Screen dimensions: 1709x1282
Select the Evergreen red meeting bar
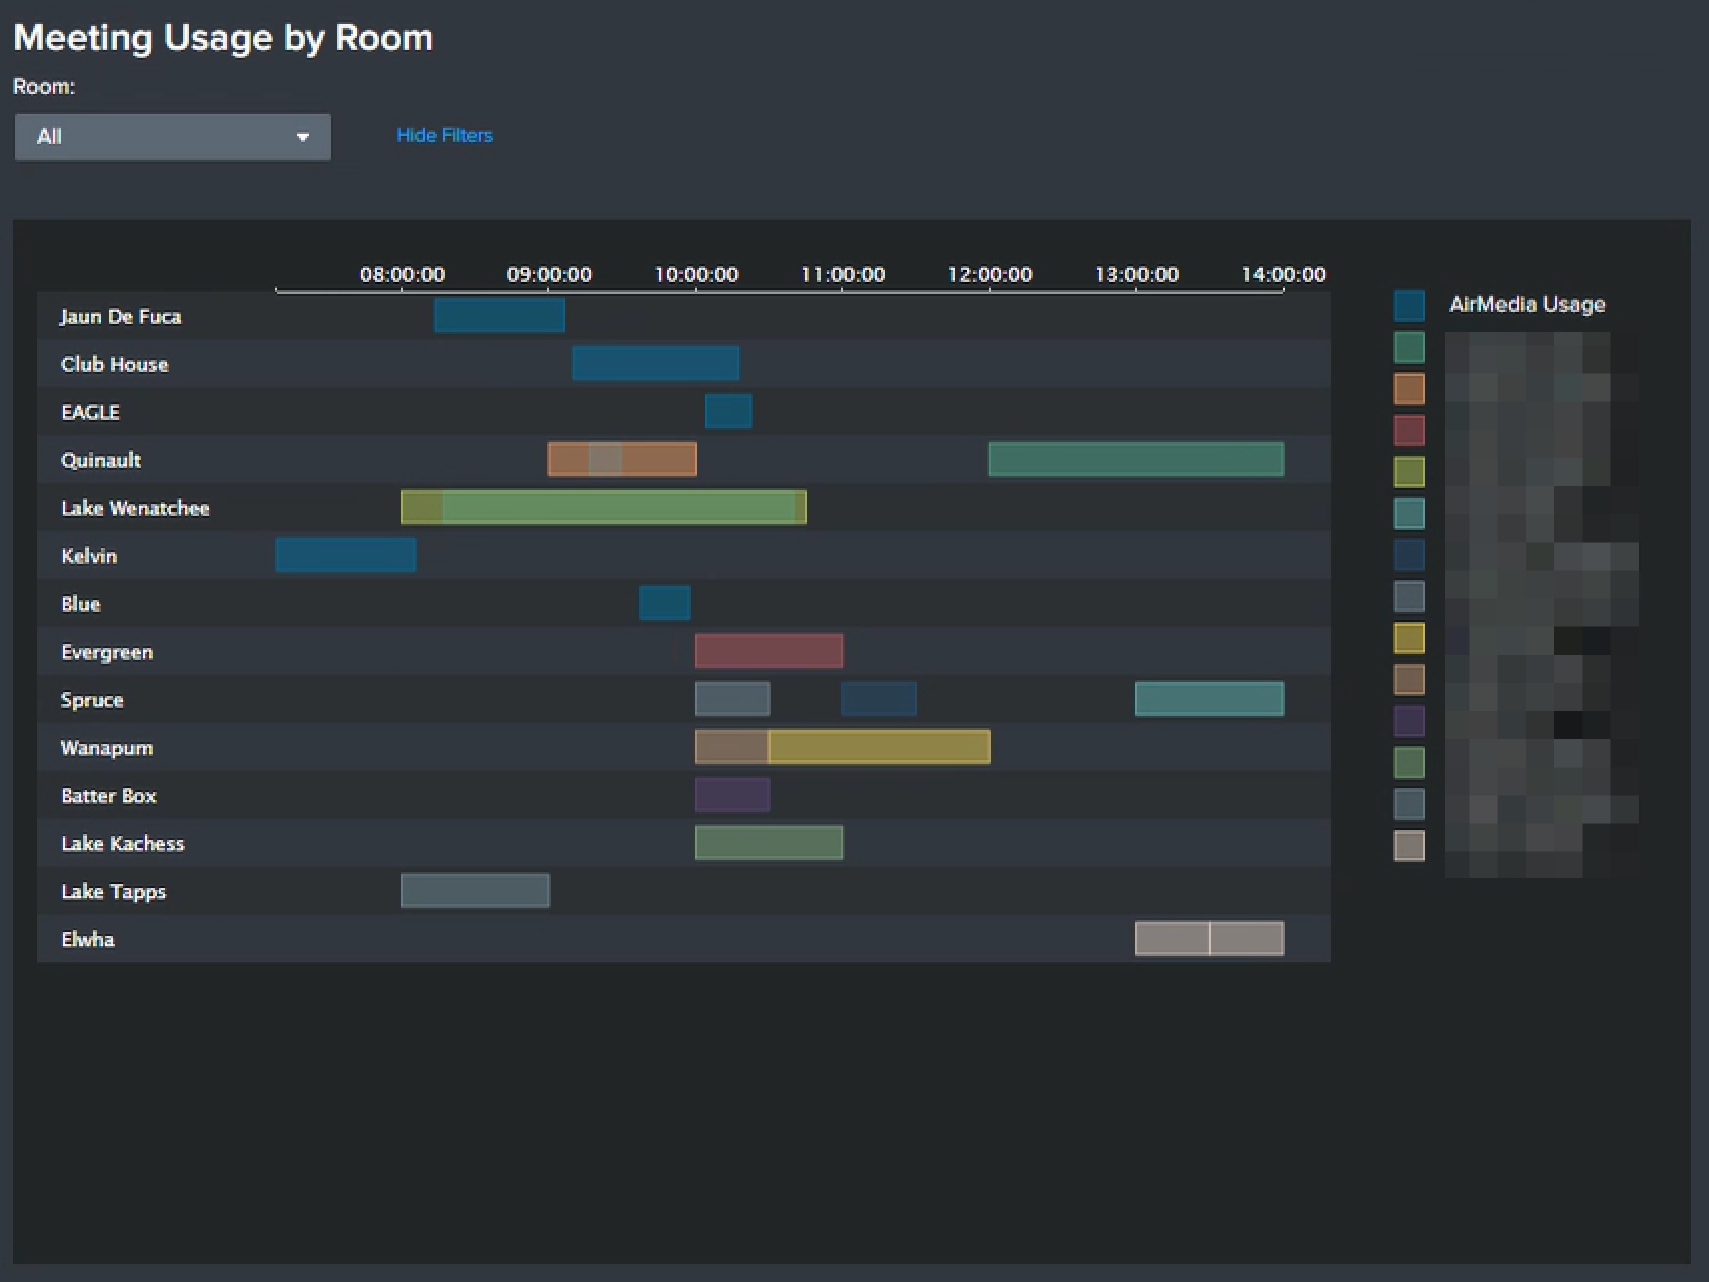[x=769, y=651]
